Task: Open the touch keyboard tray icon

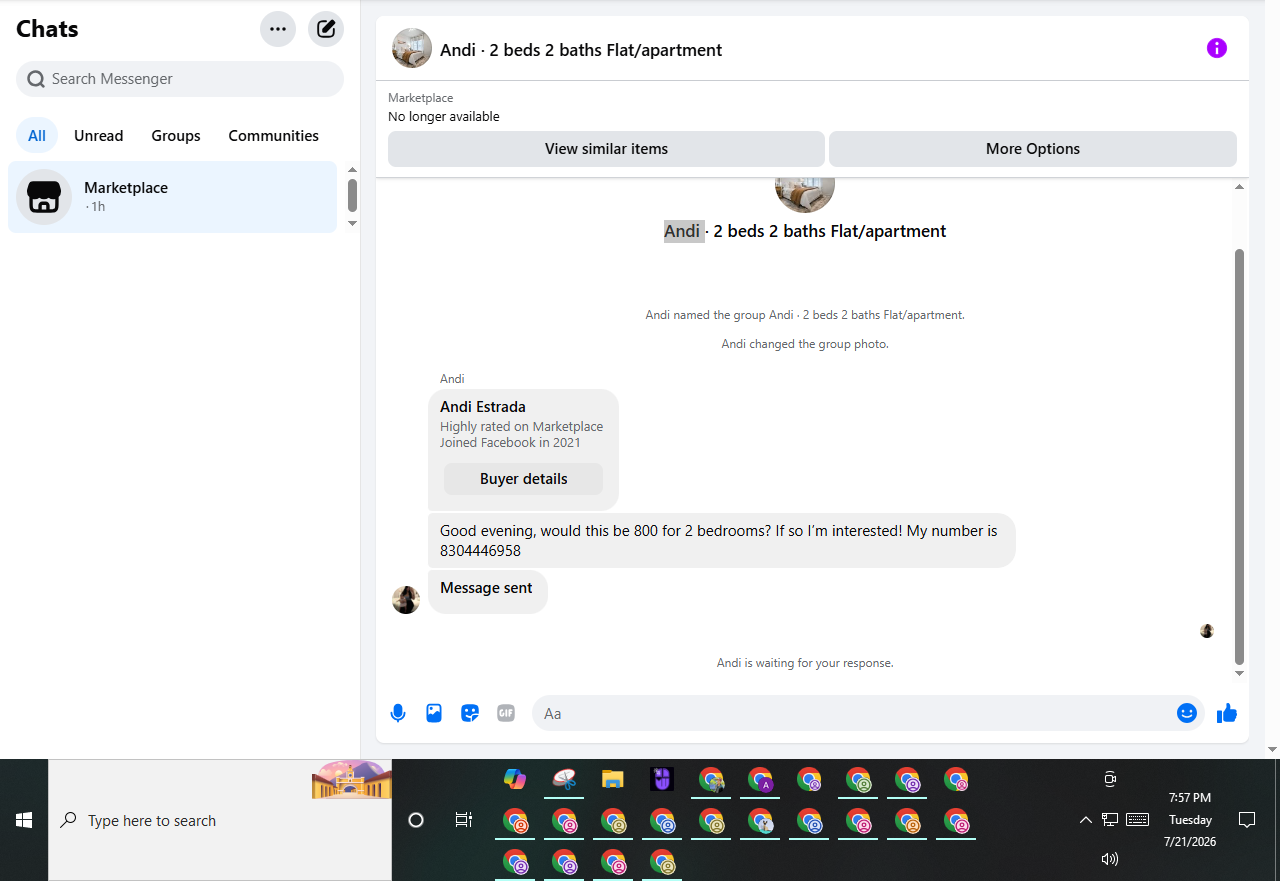Action: (x=1137, y=820)
